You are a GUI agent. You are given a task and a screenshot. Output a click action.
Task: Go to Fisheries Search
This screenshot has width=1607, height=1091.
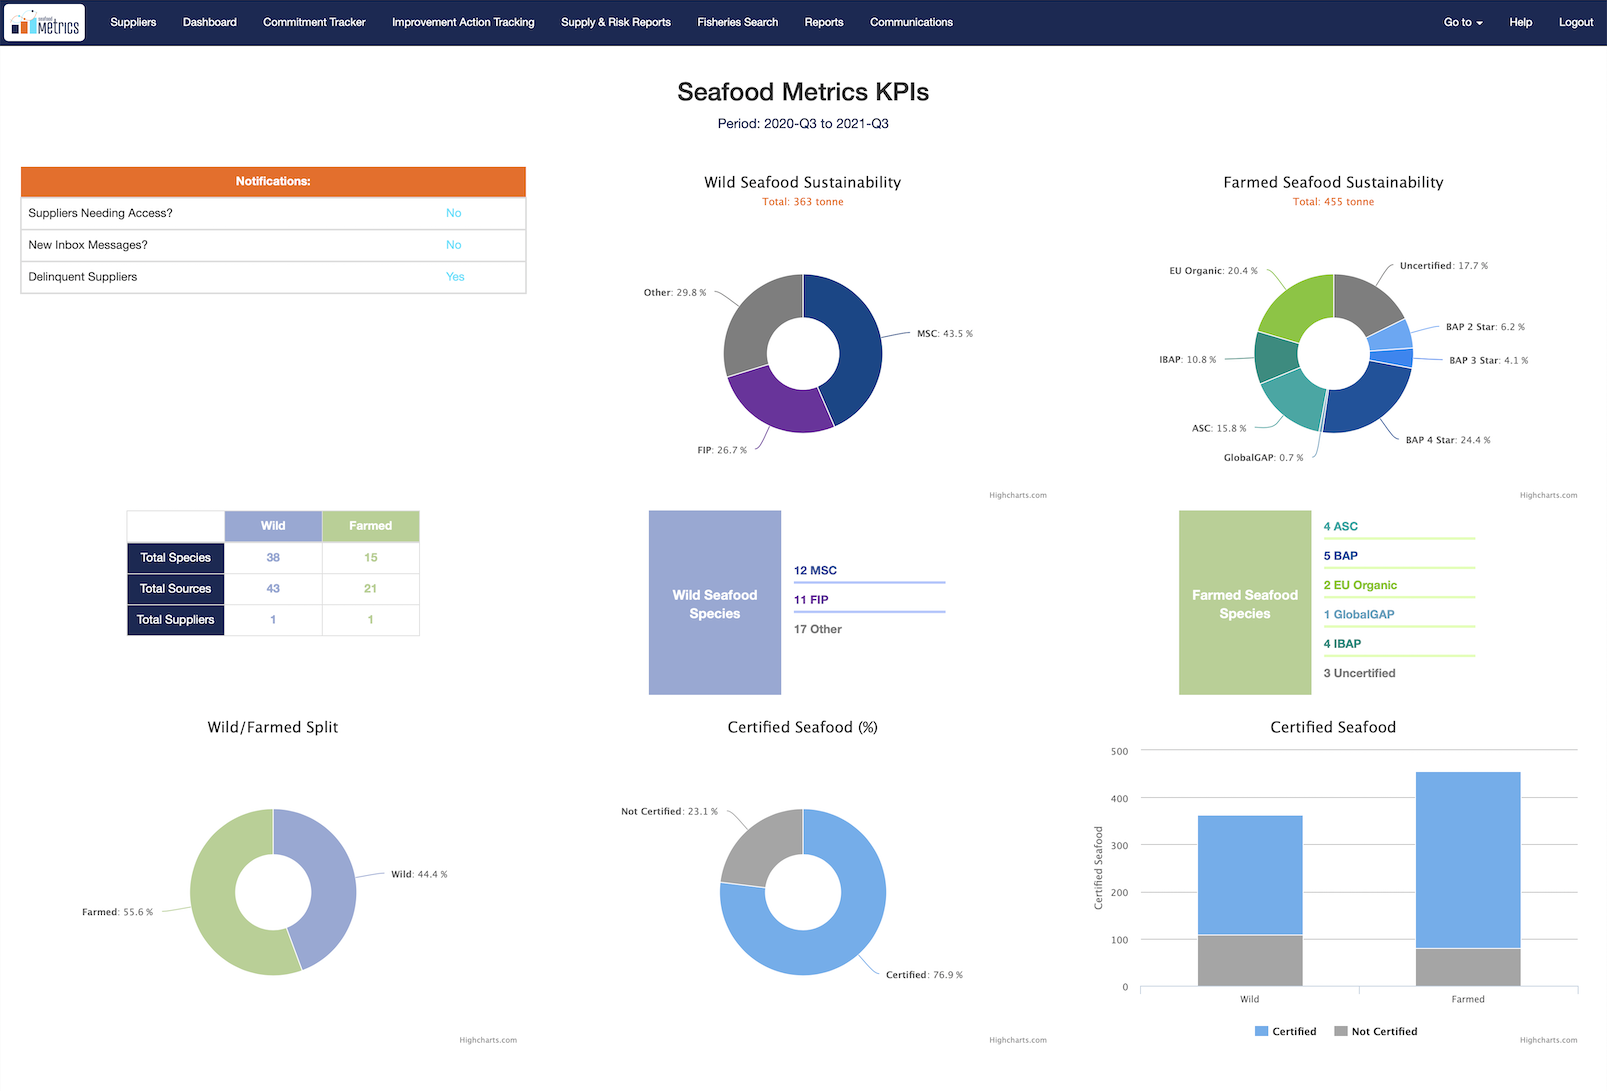coord(737,22)
